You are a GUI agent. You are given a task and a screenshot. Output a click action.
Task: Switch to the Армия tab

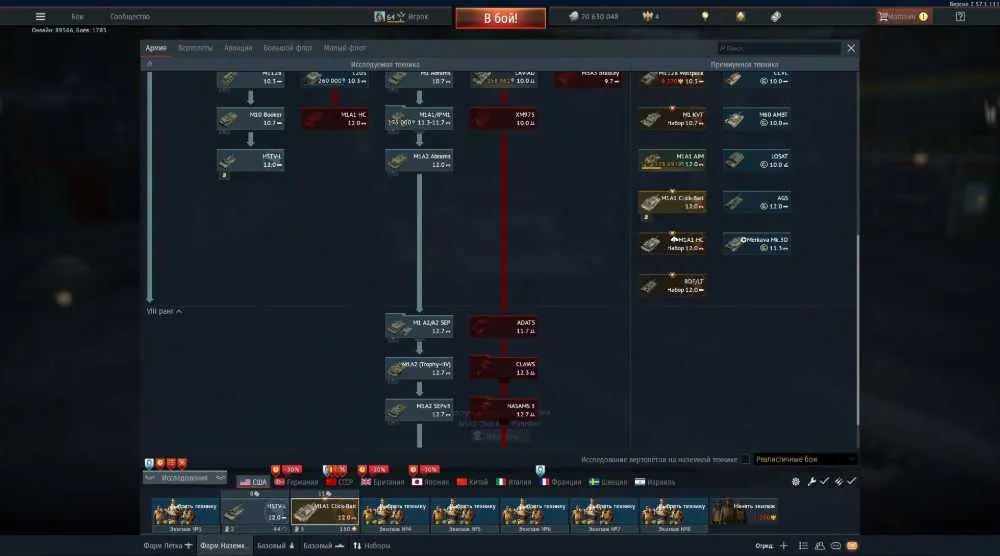click(156, 48)
